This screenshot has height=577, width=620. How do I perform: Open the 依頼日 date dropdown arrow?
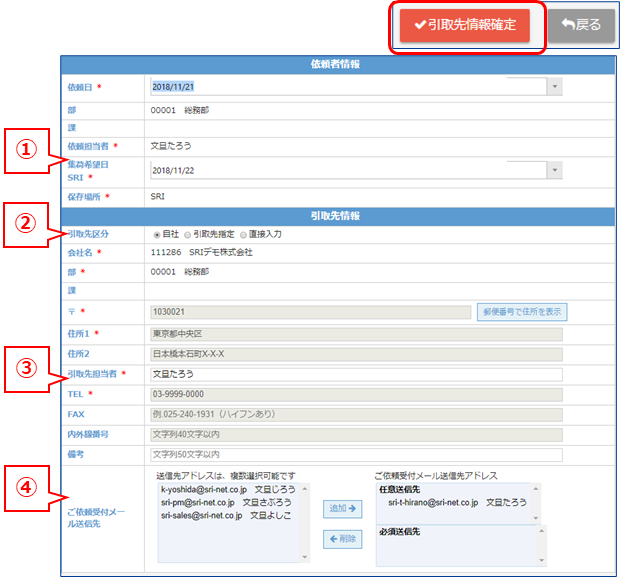point(554,87)
